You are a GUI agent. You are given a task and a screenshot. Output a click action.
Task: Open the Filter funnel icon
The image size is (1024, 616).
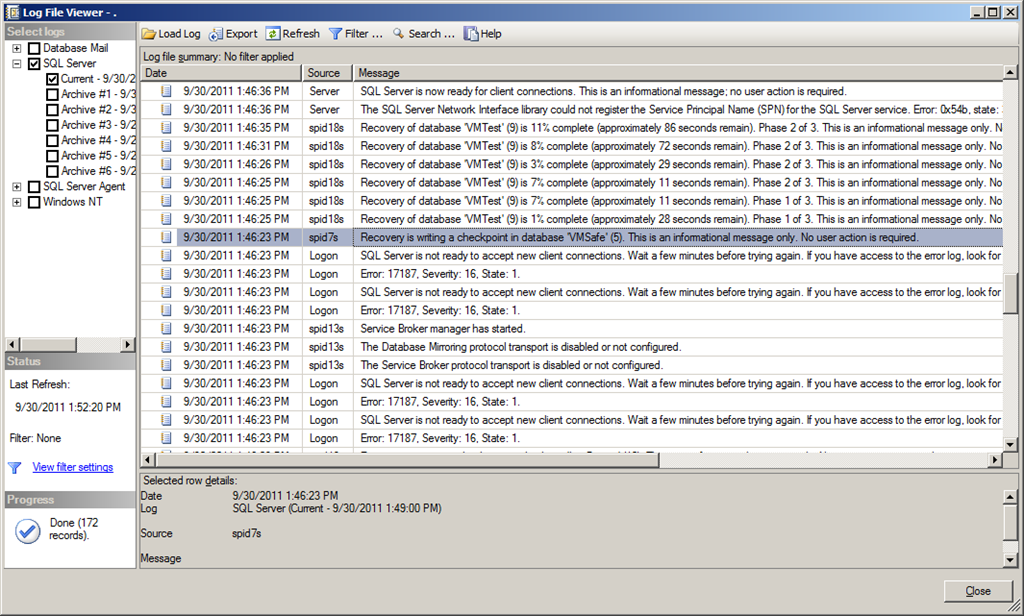pos(335,34)
